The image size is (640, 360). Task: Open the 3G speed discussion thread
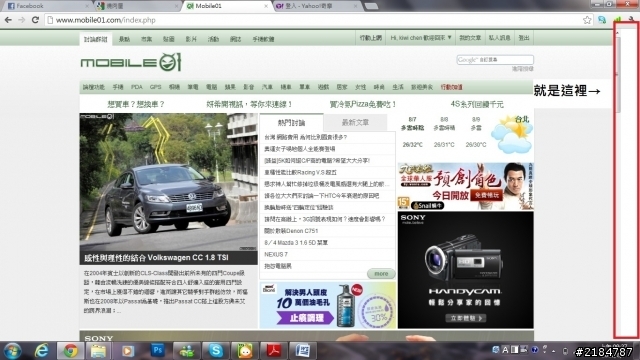pyautogui.click(x=324, y=219)
